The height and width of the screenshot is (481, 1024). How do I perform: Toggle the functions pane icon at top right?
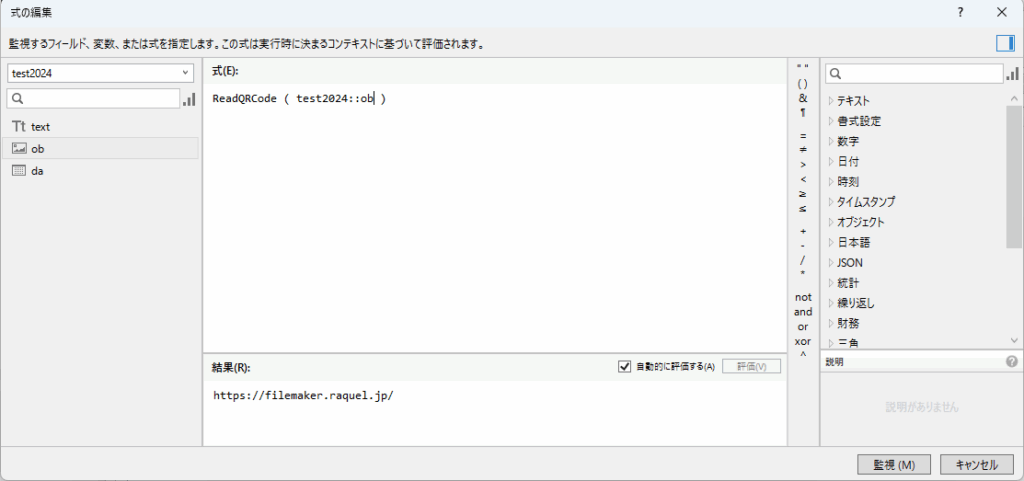[x=1004, y=43]
